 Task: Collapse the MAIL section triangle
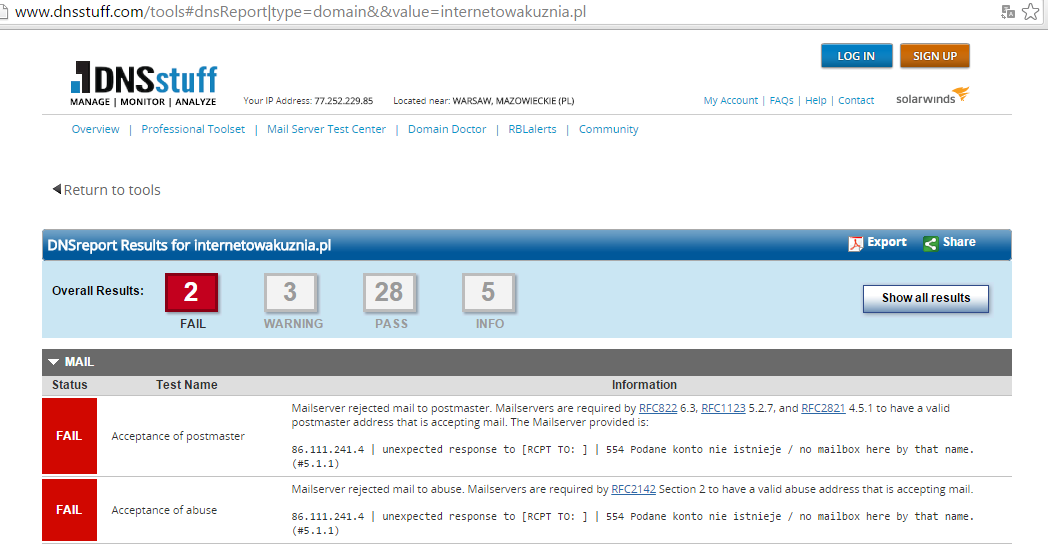coord(53,362)
